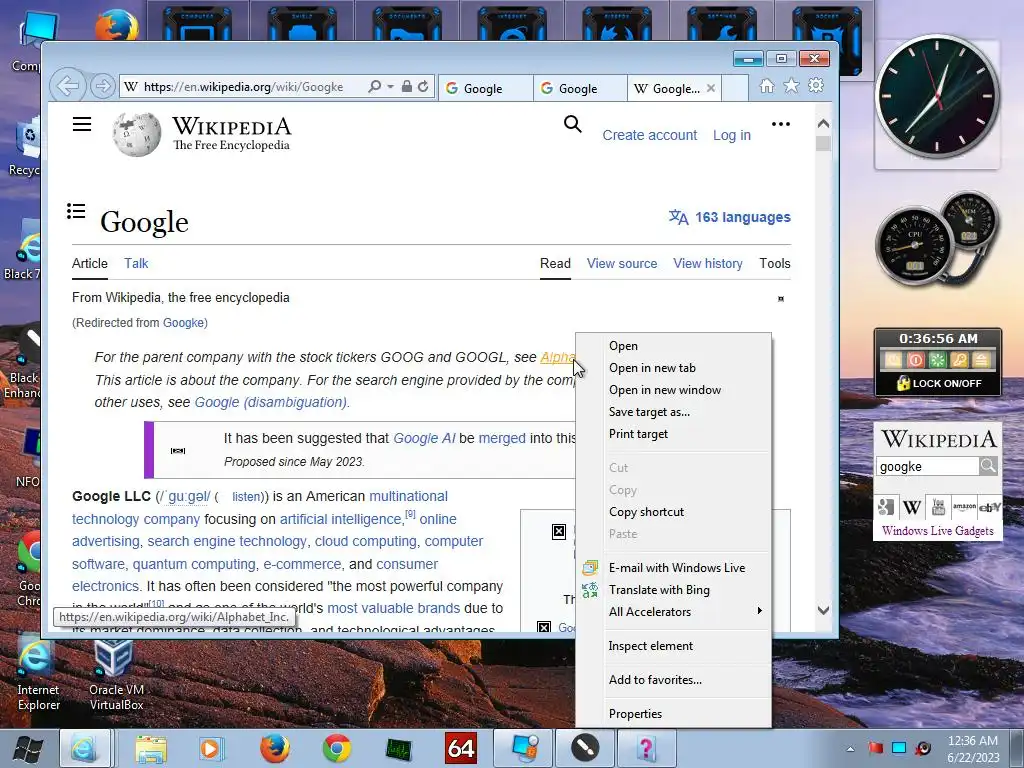This screenshot has width=1024, height=768.
Task: Click the Wikipedia globe logo
Action: tap(136, 134)
